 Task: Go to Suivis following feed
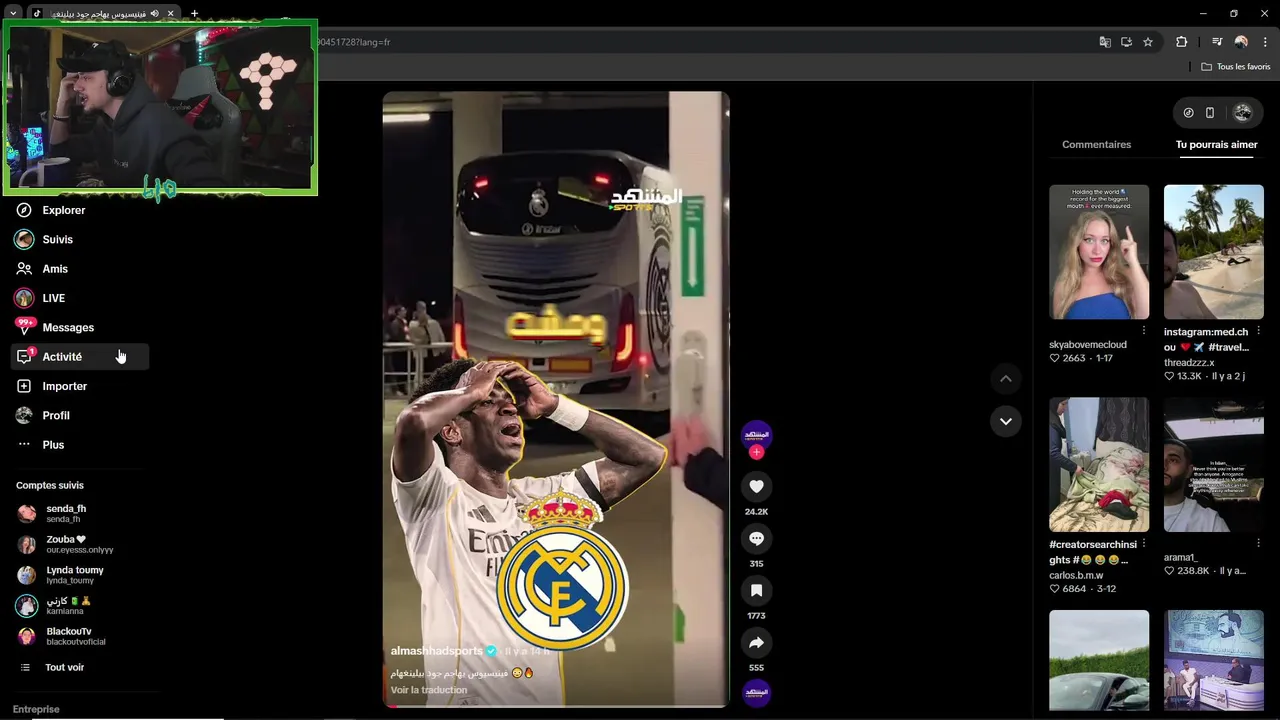coord(58,240)
